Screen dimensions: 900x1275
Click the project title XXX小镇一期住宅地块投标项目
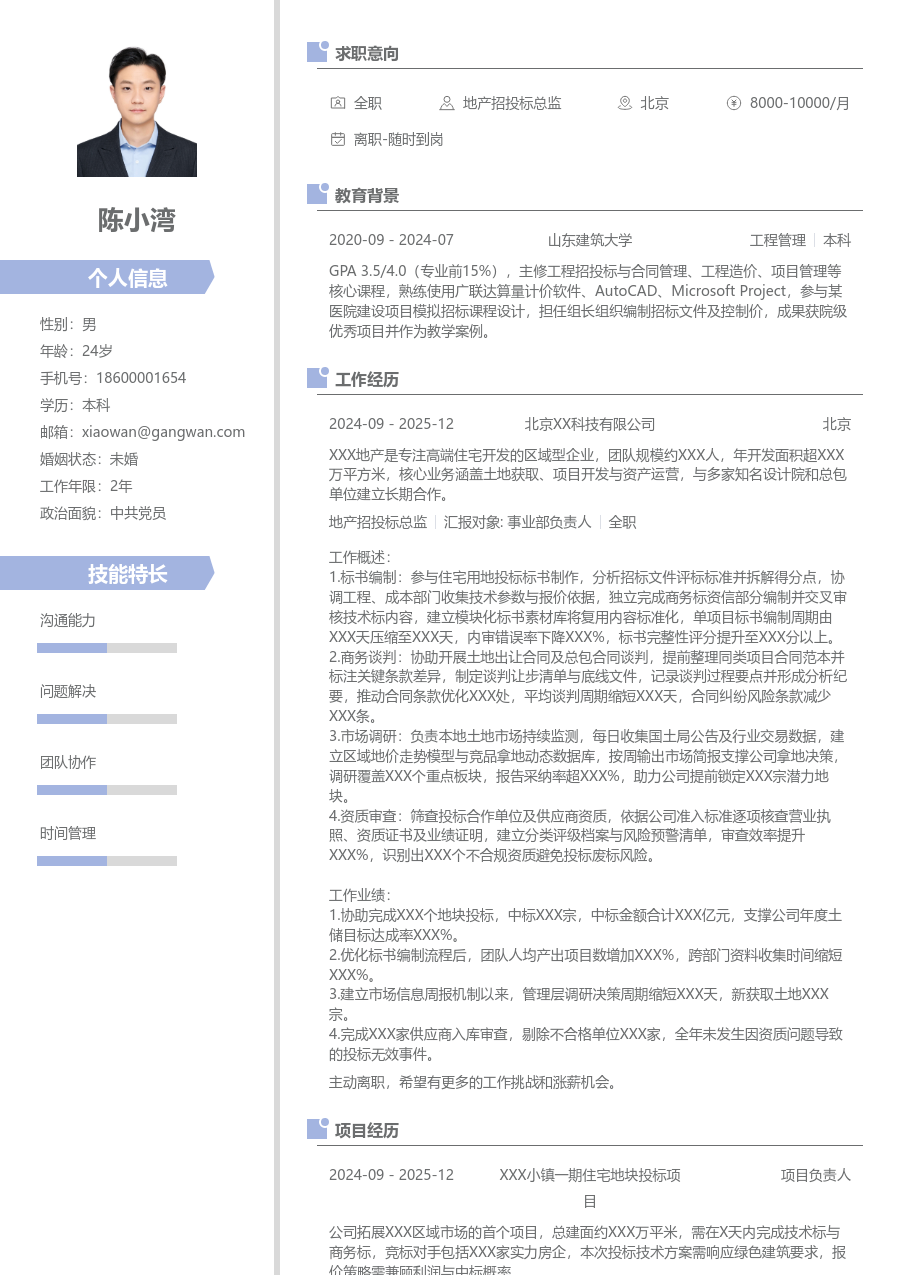tap(590, 1188)
